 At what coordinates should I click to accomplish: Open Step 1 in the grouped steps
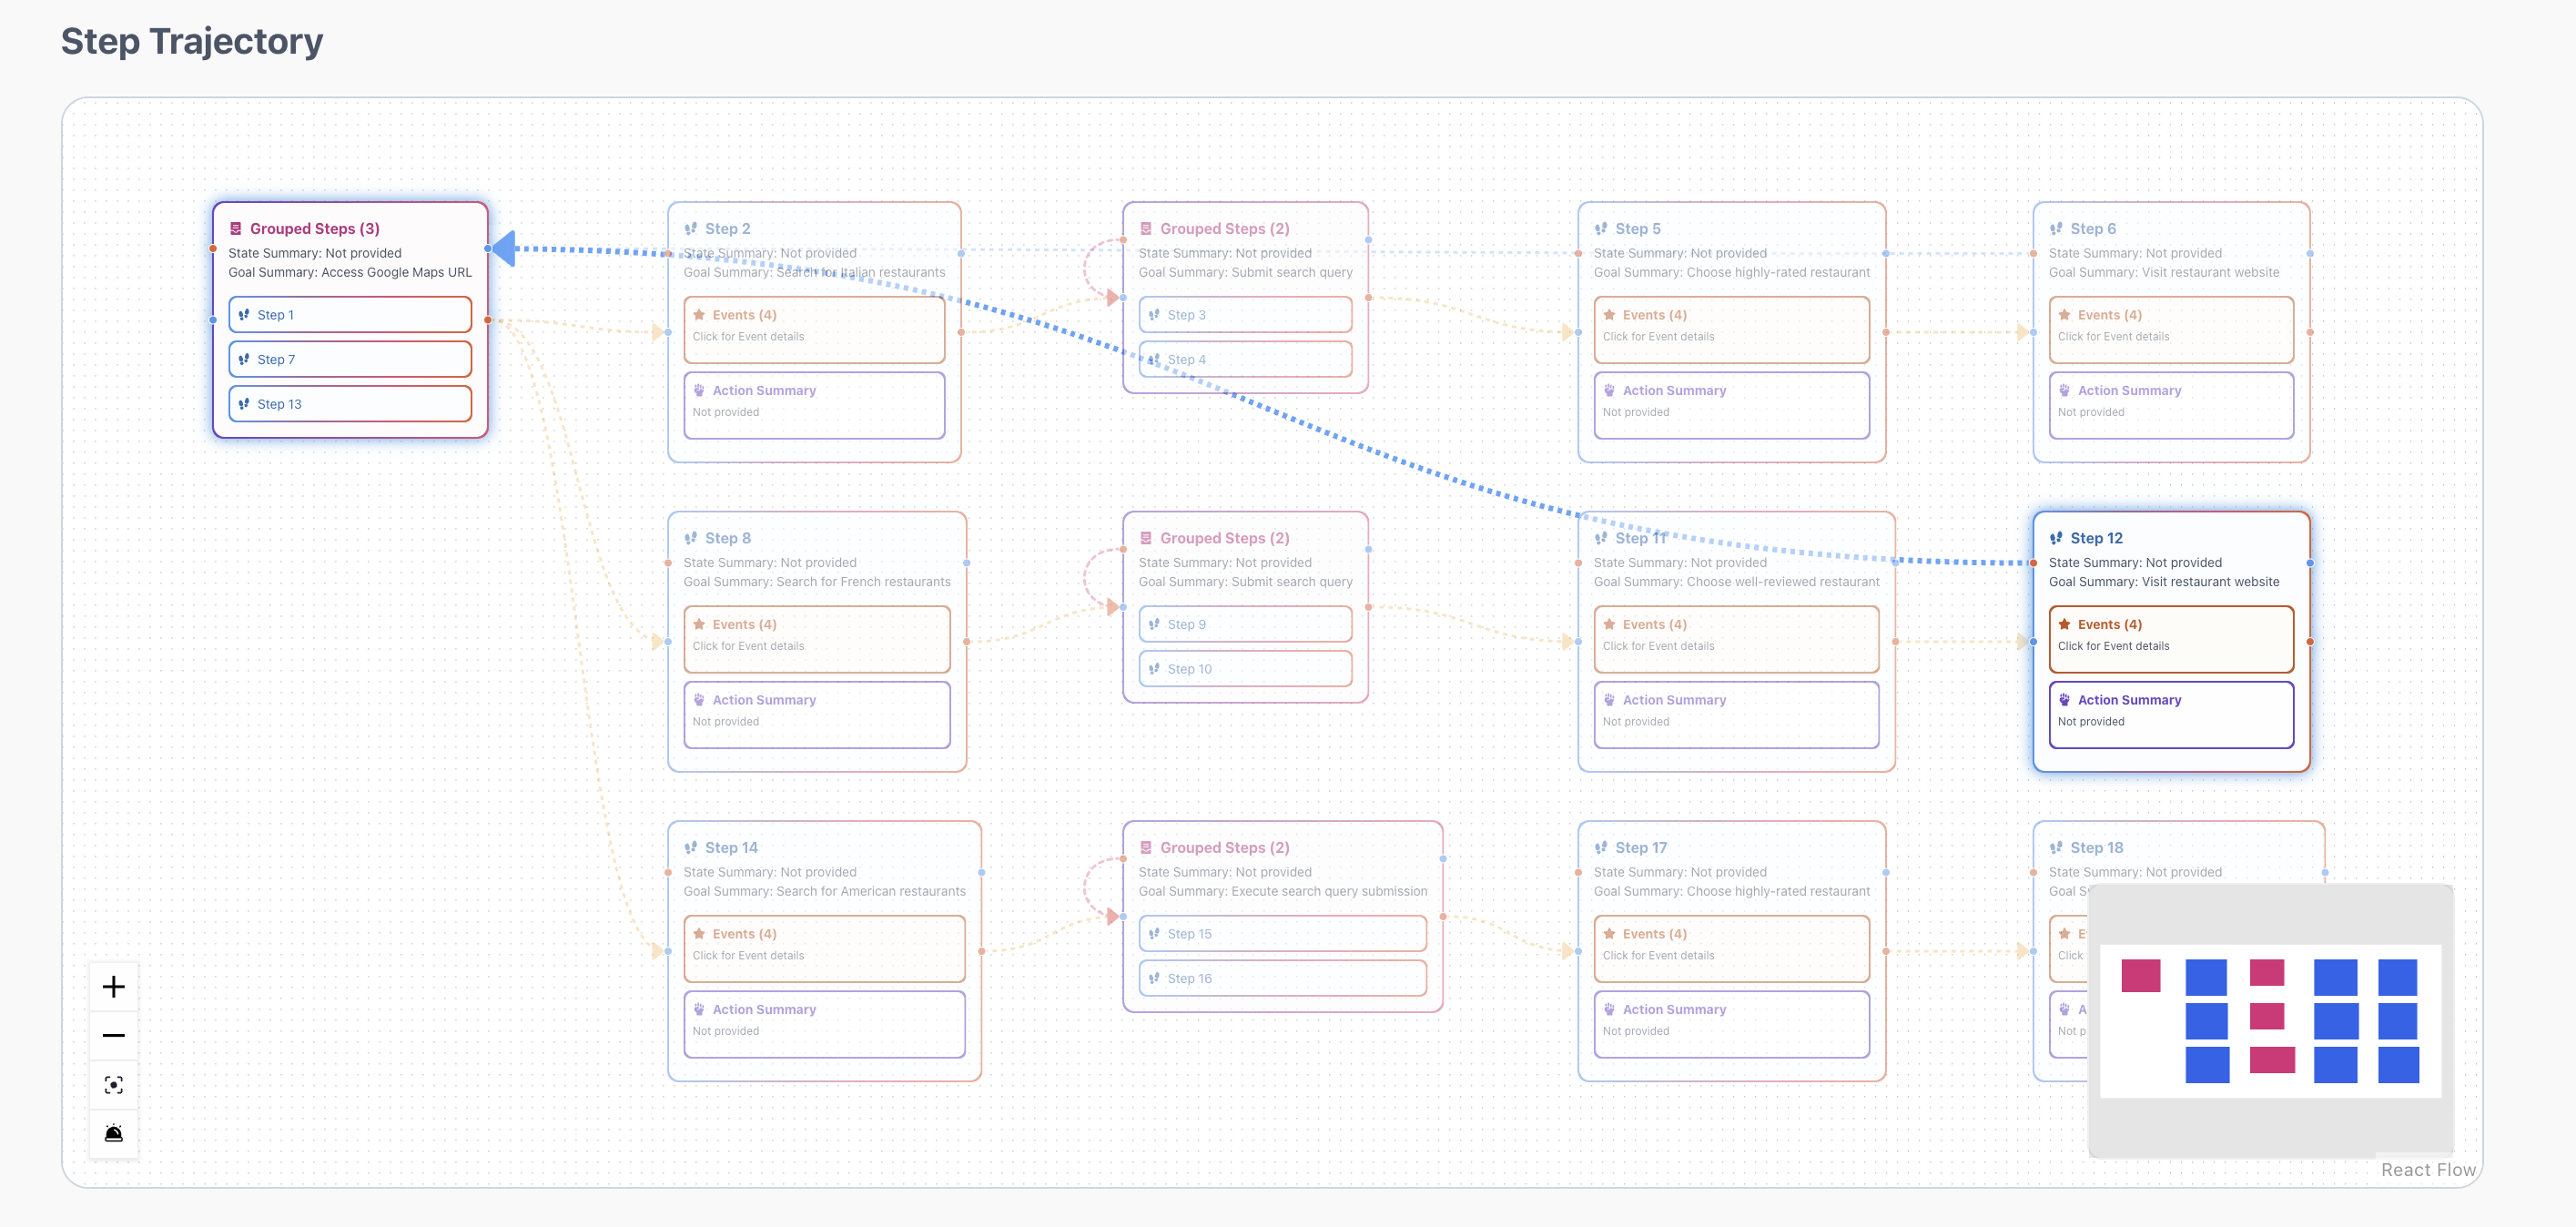[x=349, y=315]
